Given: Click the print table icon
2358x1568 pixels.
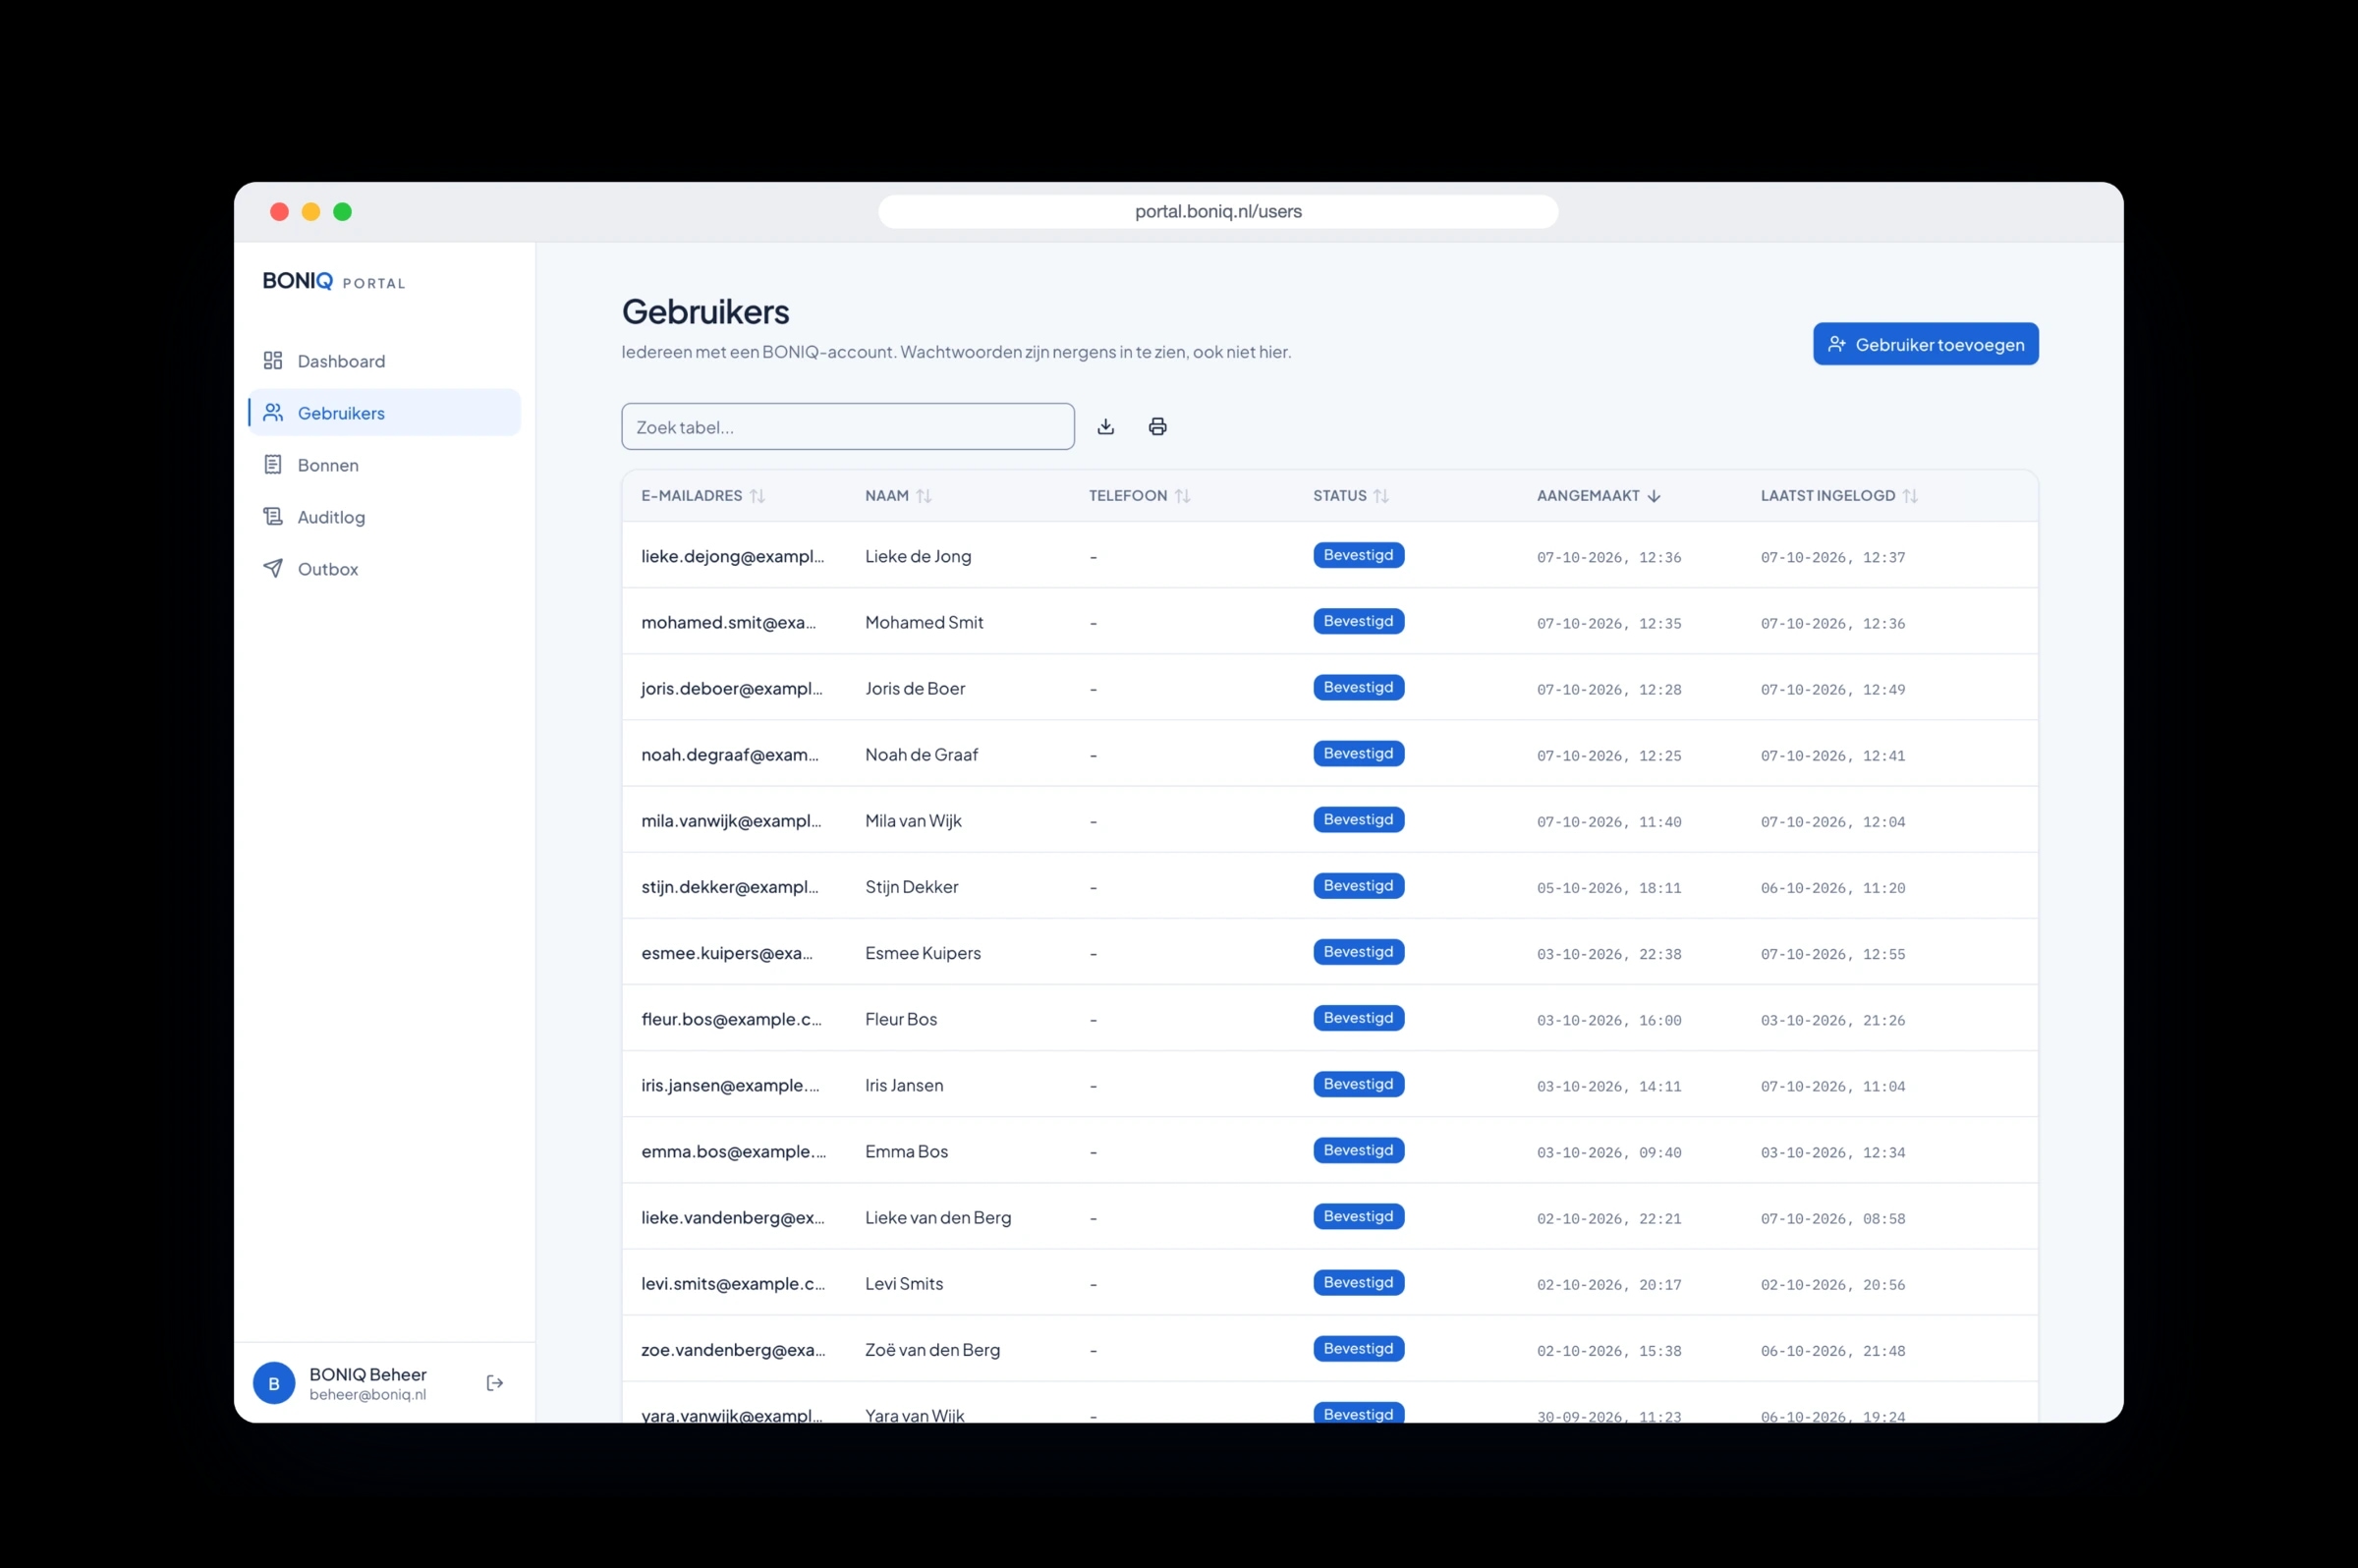Looking at the screenshot, I should coord(1157,427).
